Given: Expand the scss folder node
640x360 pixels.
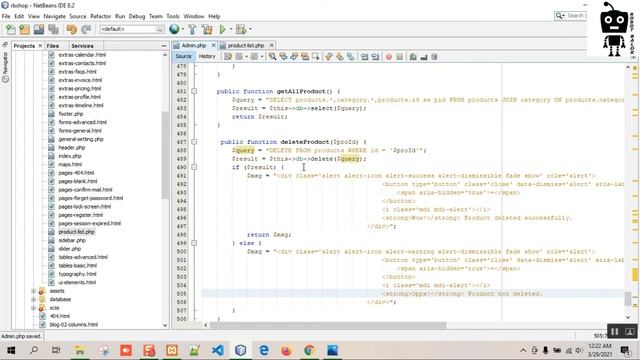Looking at the screenshot, I should pos(33,308).
